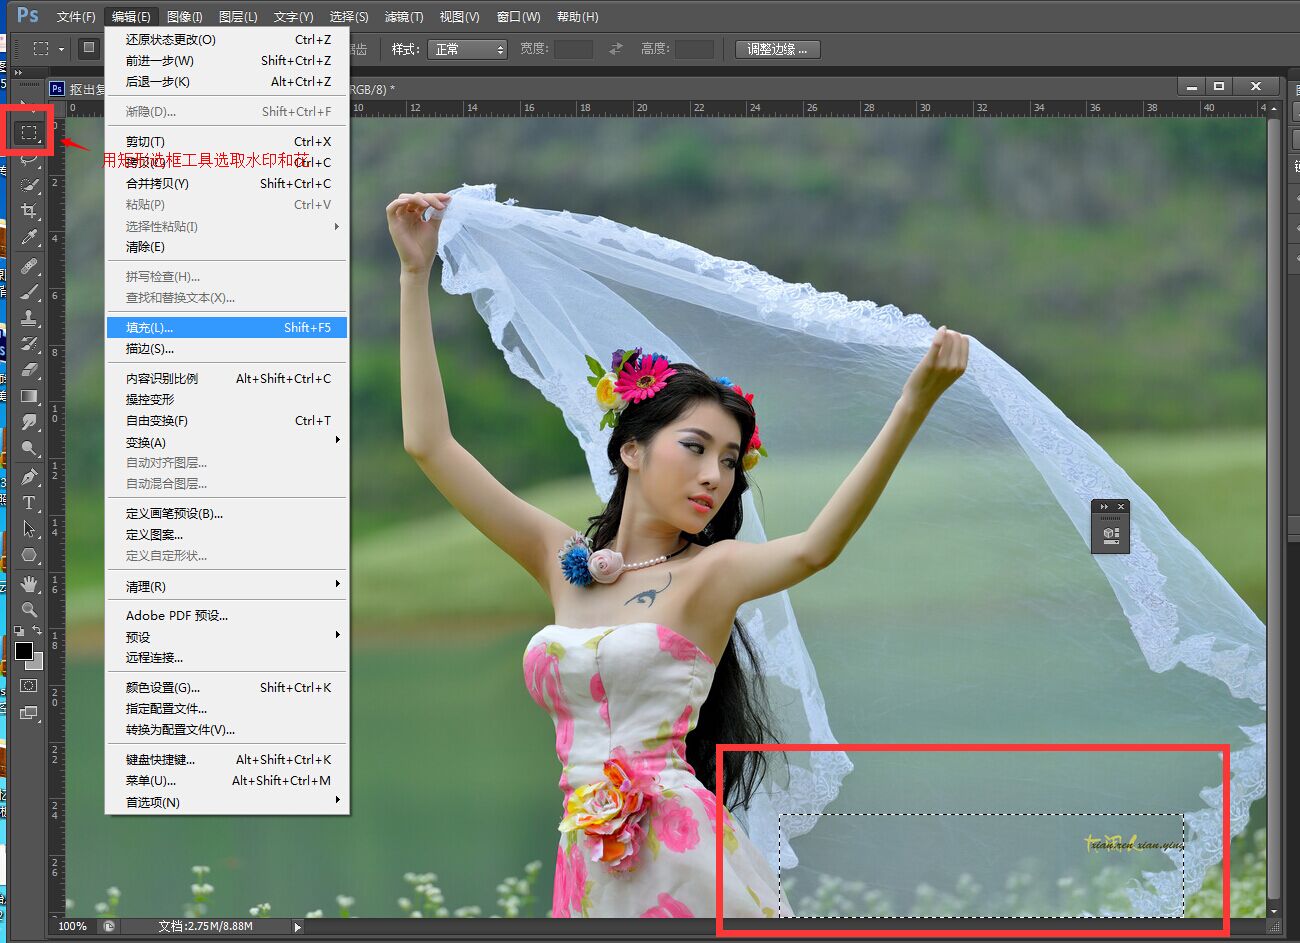This screenshot has height=943, width=1300.
Task: Activate the Crop tool
Action: pos(30,211)
